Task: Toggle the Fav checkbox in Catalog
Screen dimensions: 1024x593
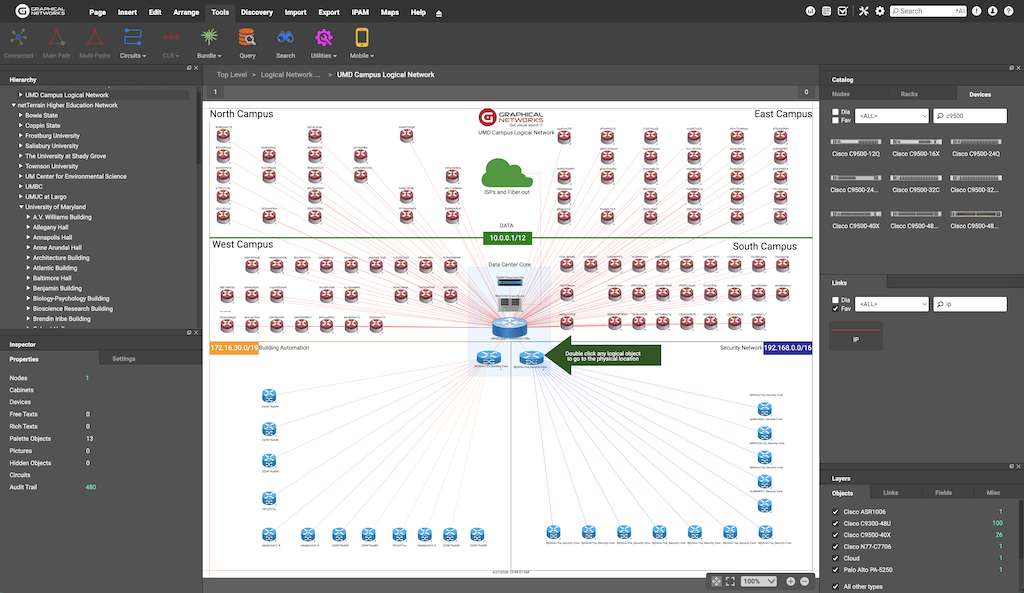Action: tap(835, 120)
